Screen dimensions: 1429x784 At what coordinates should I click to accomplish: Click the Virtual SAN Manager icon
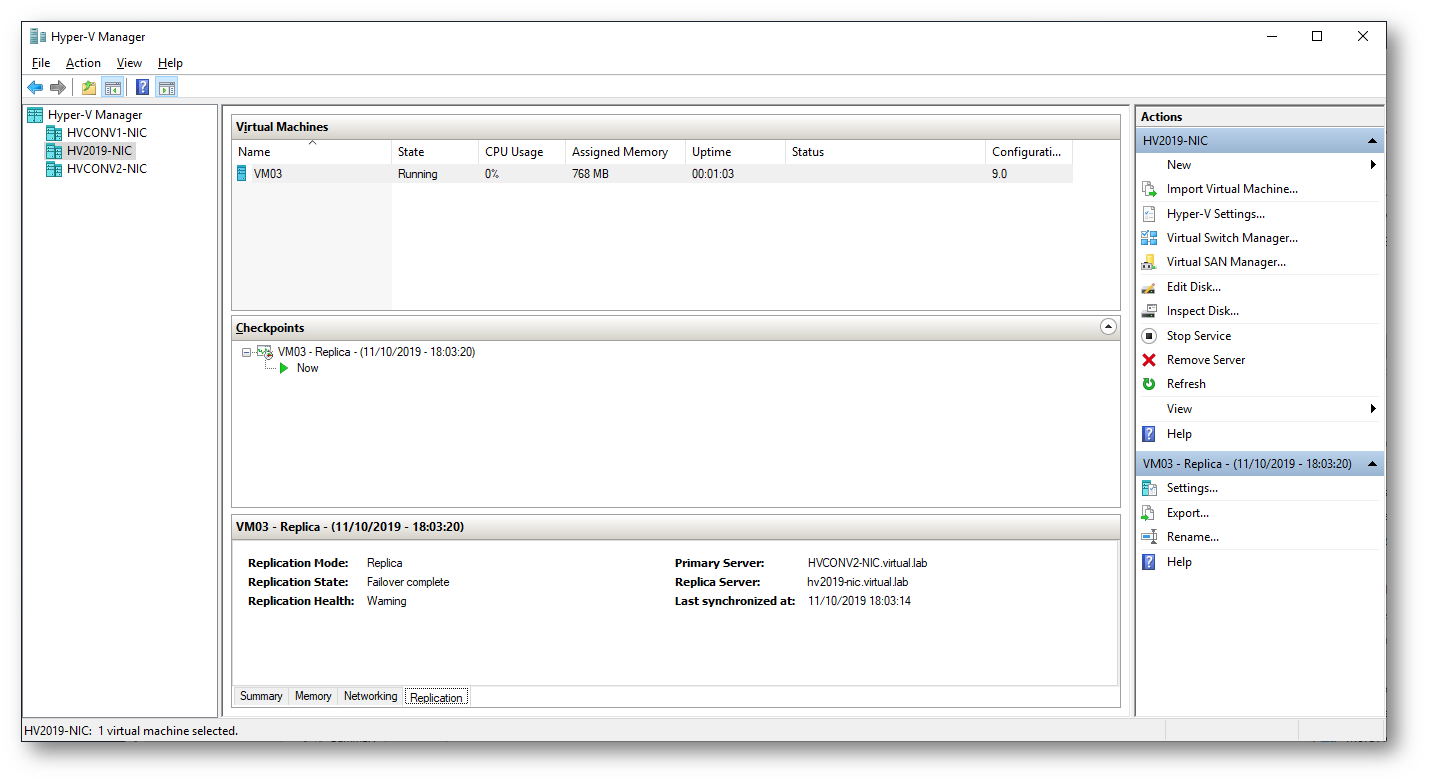click(1149, 262)
